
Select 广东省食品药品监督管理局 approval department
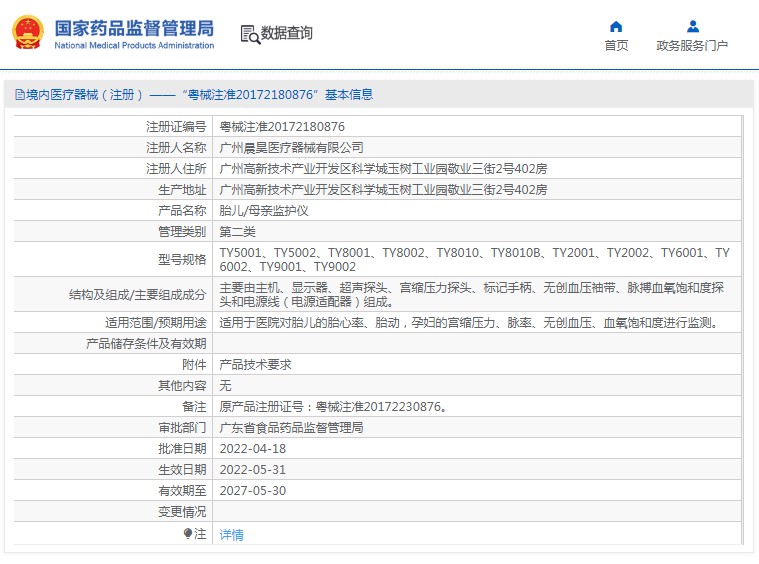pos(291,427)
